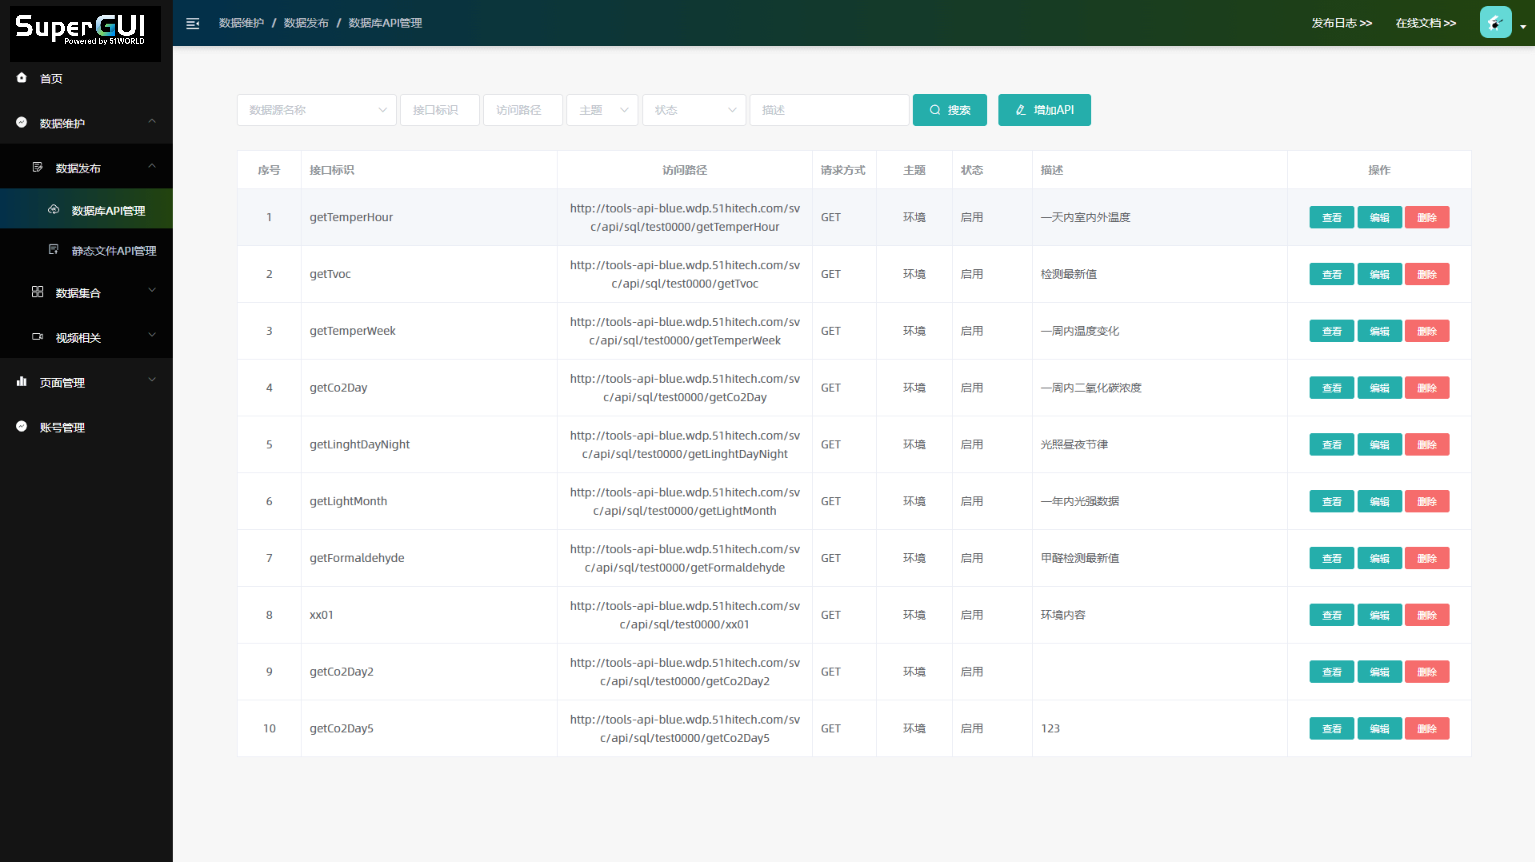This screenshot has width=1535, height=862.
Task: Delete the getTvoc row
Action: (x=1426, y=274)
